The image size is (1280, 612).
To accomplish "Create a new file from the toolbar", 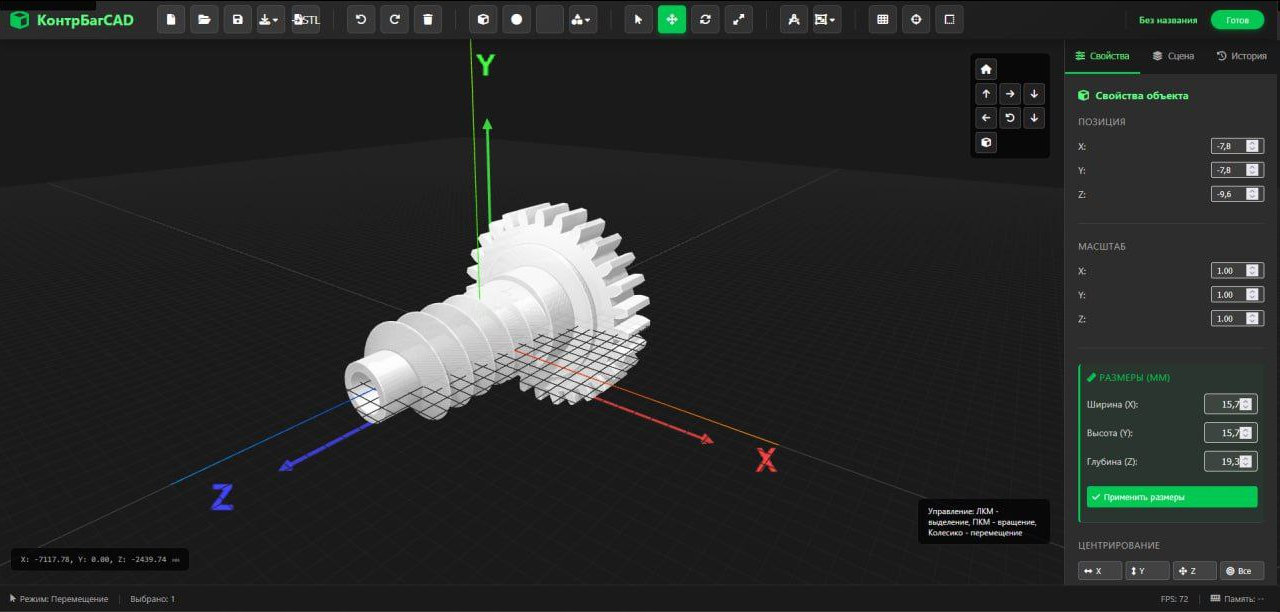I will pyautogui.click(x=171, y=19).
